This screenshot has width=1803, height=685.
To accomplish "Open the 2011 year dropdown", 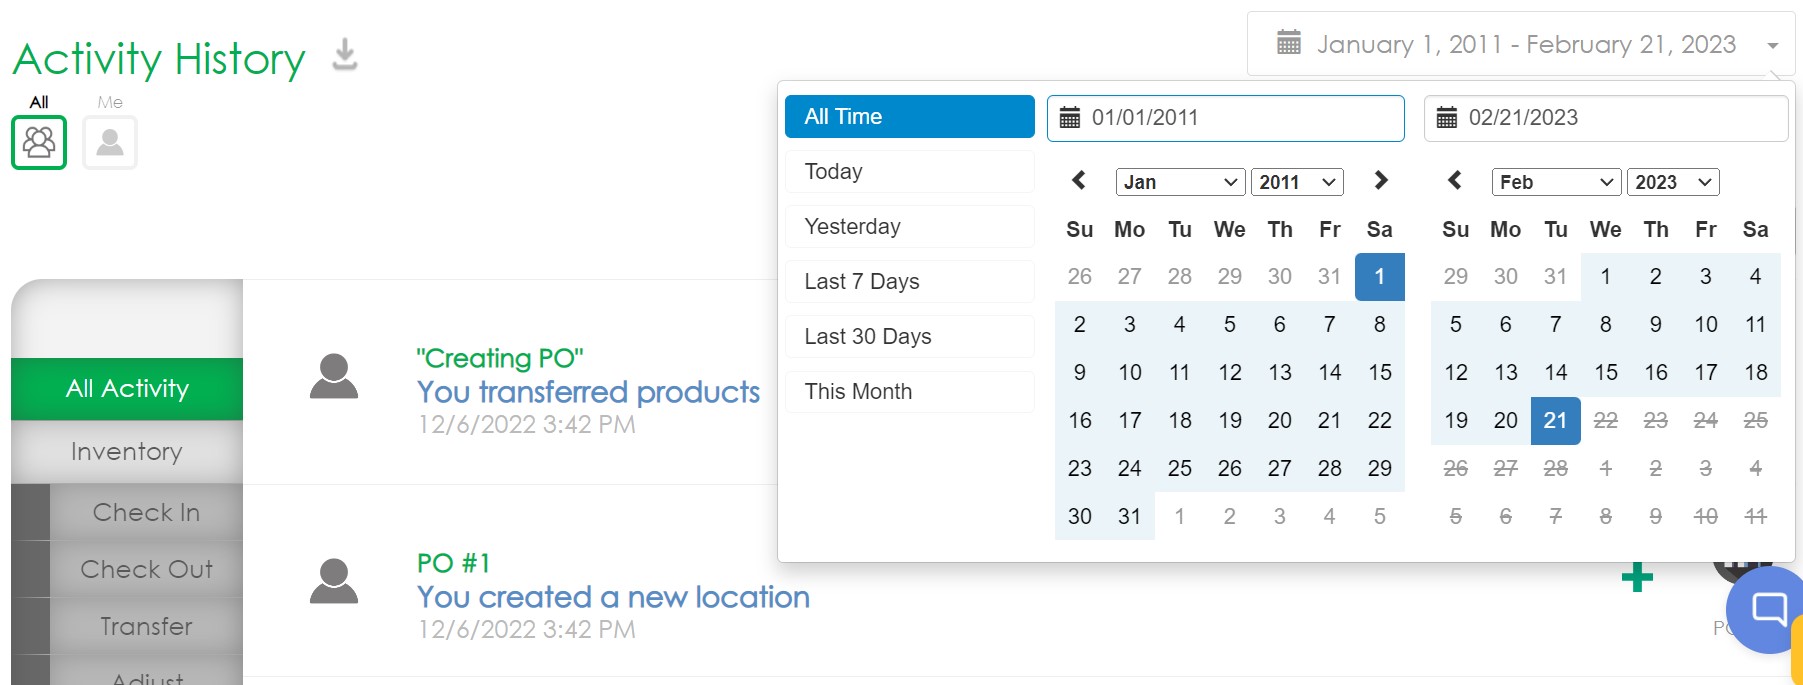I will (1297, 182).
